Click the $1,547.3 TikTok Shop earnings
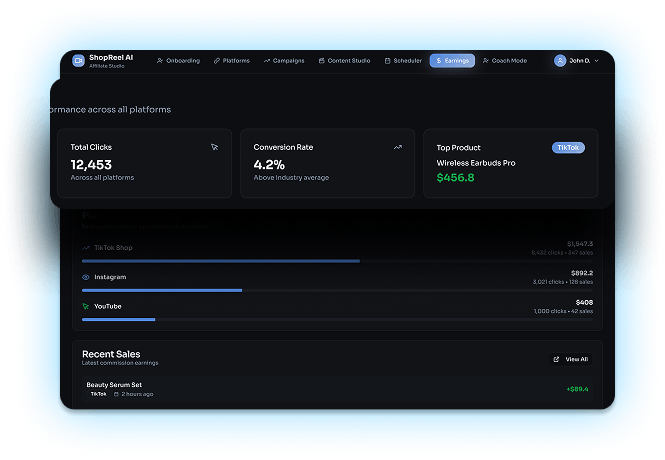The image size is (665, 460). [580, 244]
